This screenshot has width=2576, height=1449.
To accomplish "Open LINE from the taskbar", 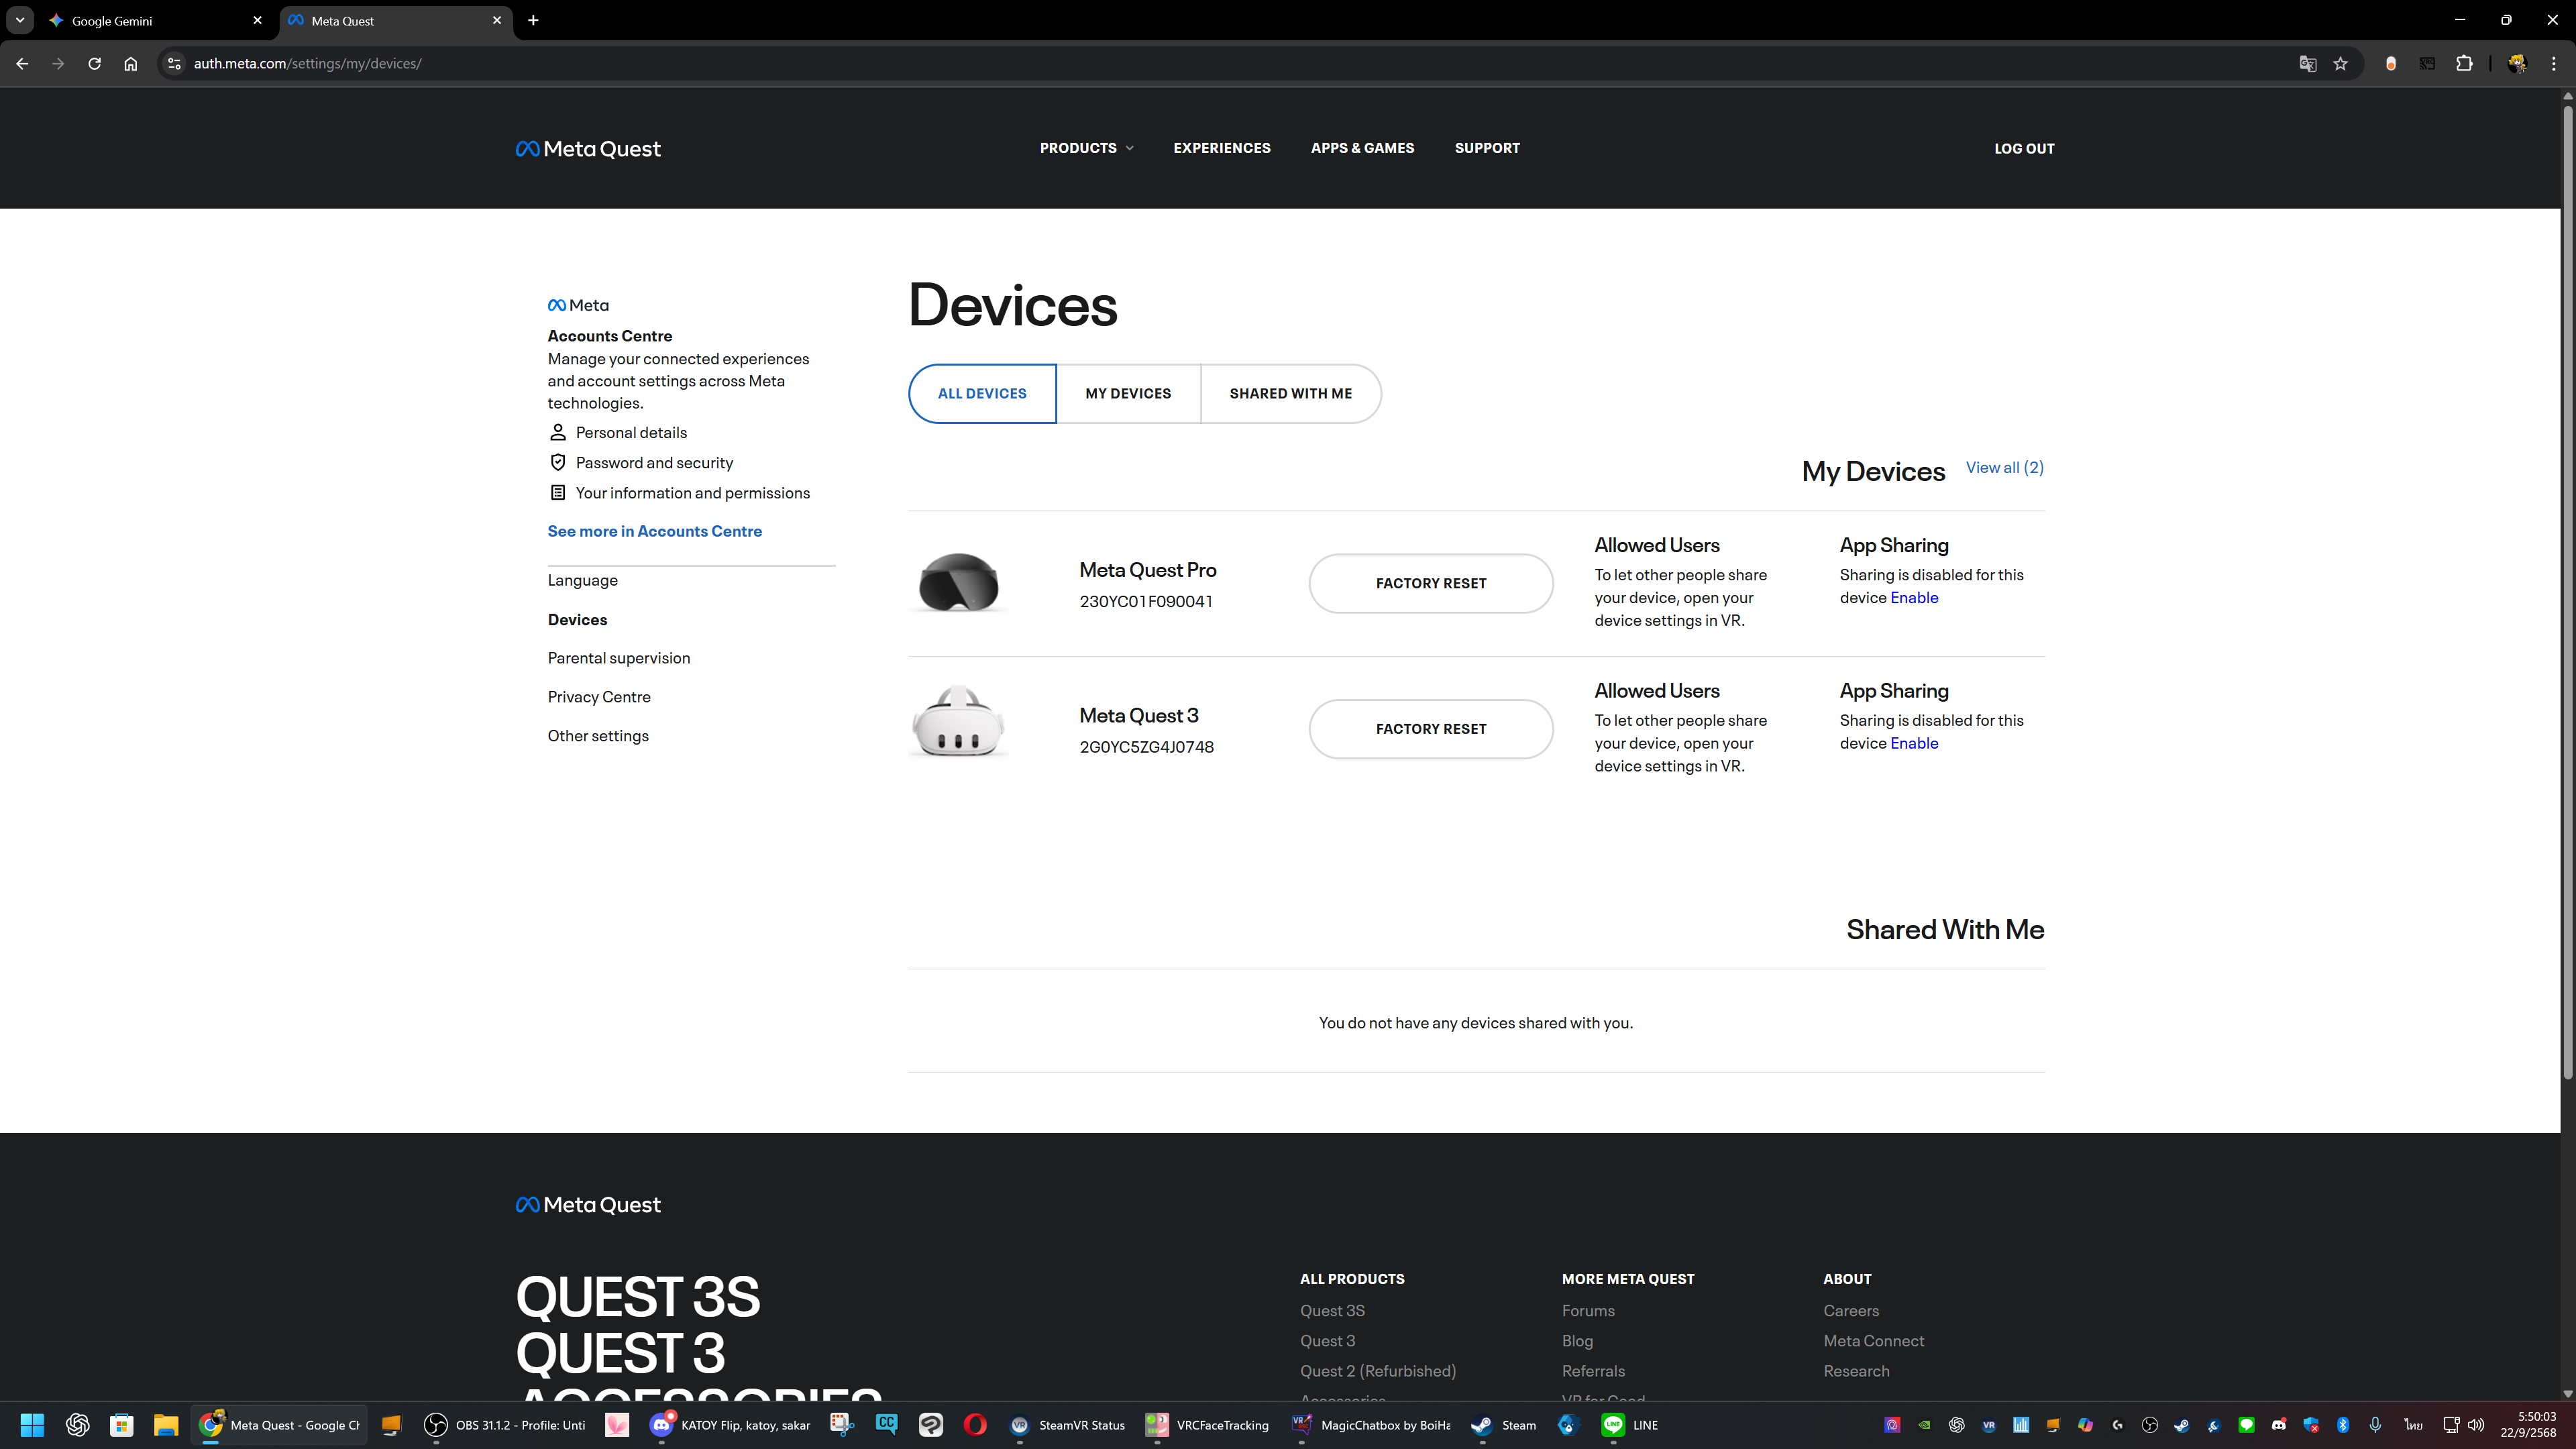I will (1630, 1425).
